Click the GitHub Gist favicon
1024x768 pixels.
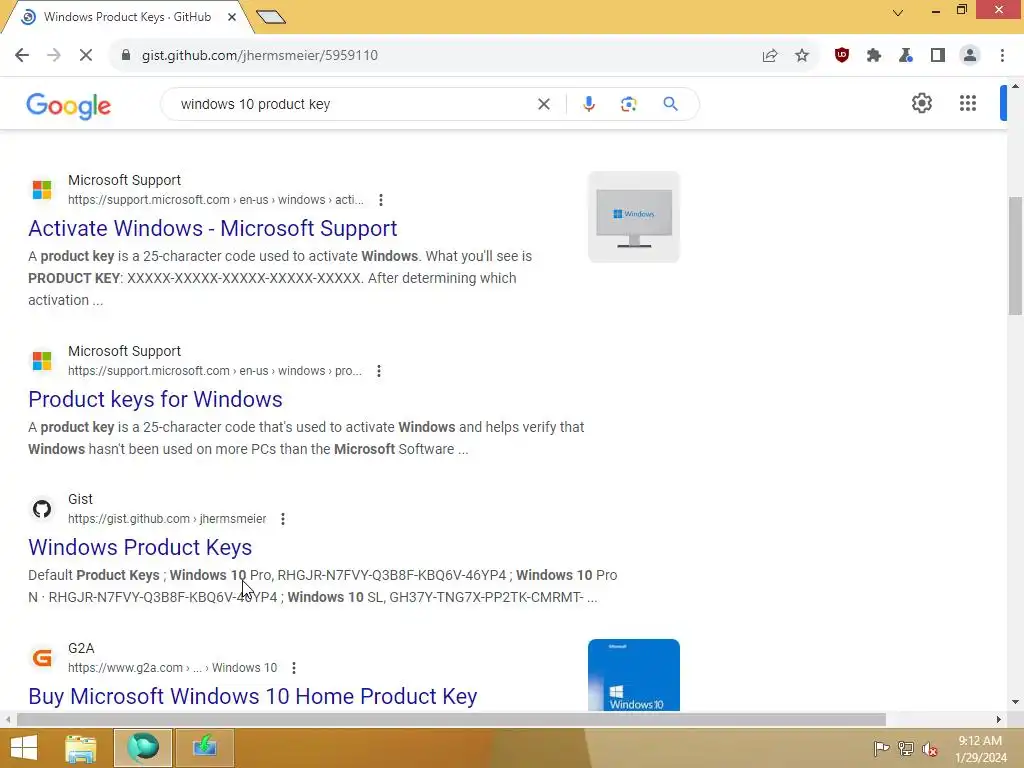[42, 509]
